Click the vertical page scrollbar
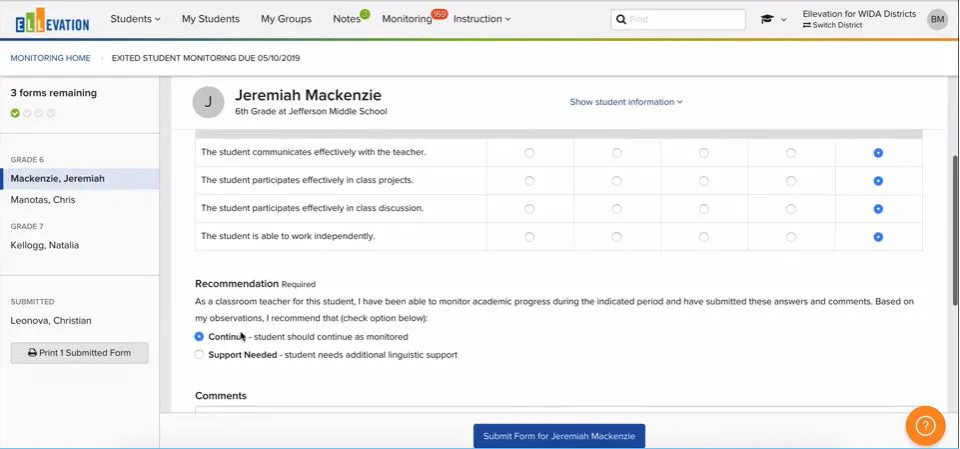The image size is (960, 449). pyautogui.click(x=955, y=230)
